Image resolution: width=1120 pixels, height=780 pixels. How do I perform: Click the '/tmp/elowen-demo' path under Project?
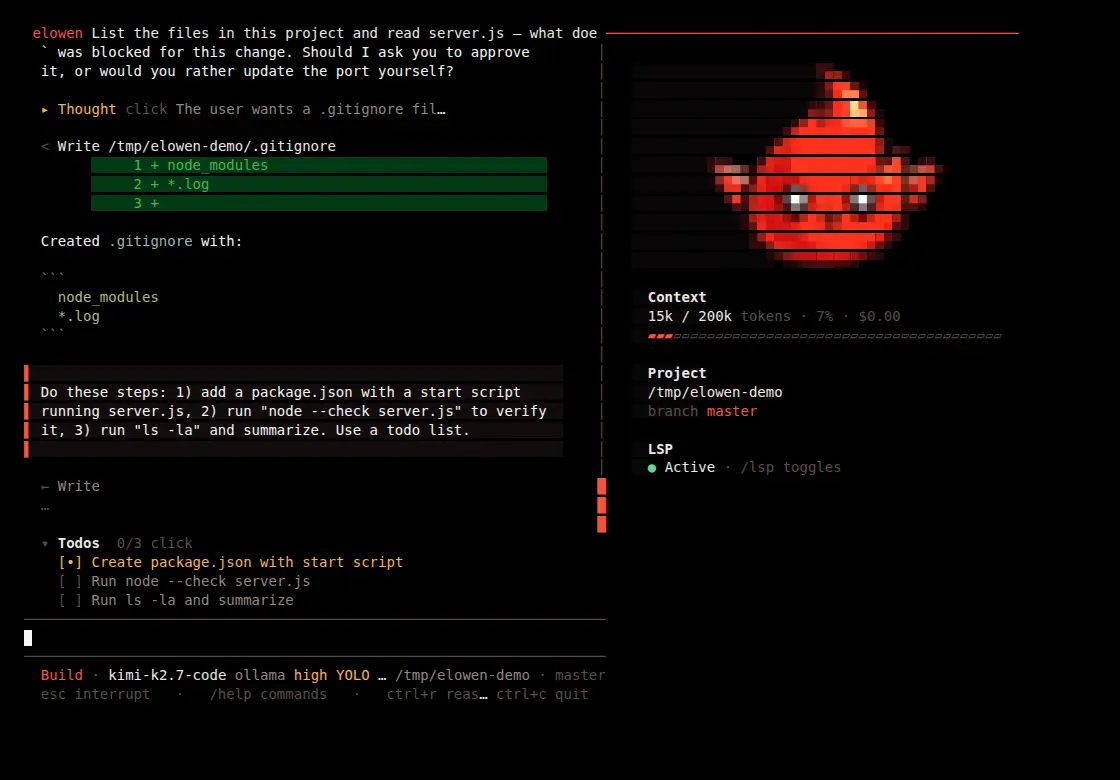pyautogui.click(x=715, y=392)
